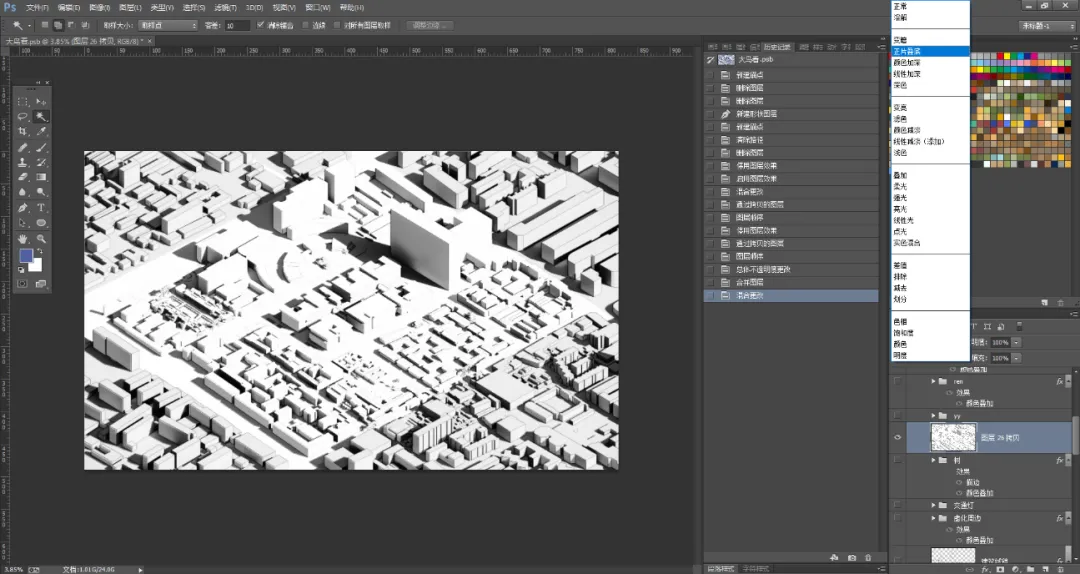Image resolution: width=1080 pixels, height=574 pixels.
Task: Select the Brush tool
Action: [41, 147]
